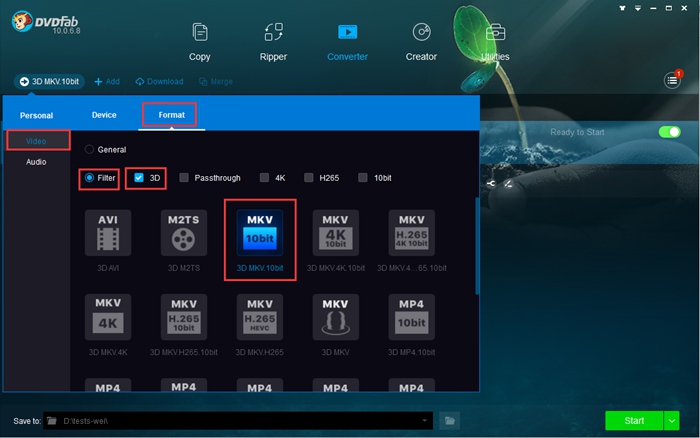This screenshot has height=438, width=700.
Task: Uncheck the 3D filter checkbox
Action: pyautogui.click(x=139, y=178)
